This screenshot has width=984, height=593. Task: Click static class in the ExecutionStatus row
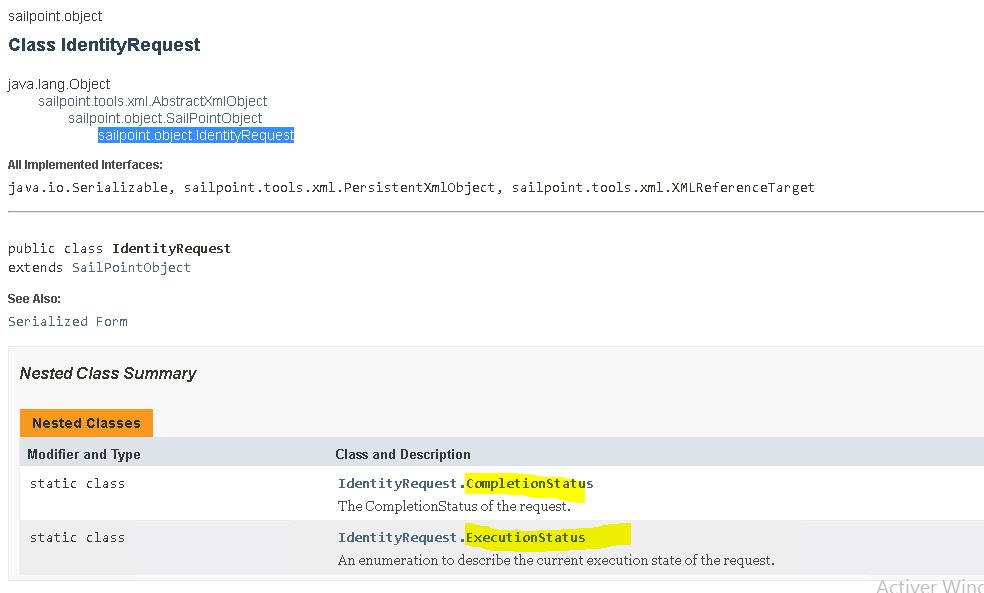[77, 538]
